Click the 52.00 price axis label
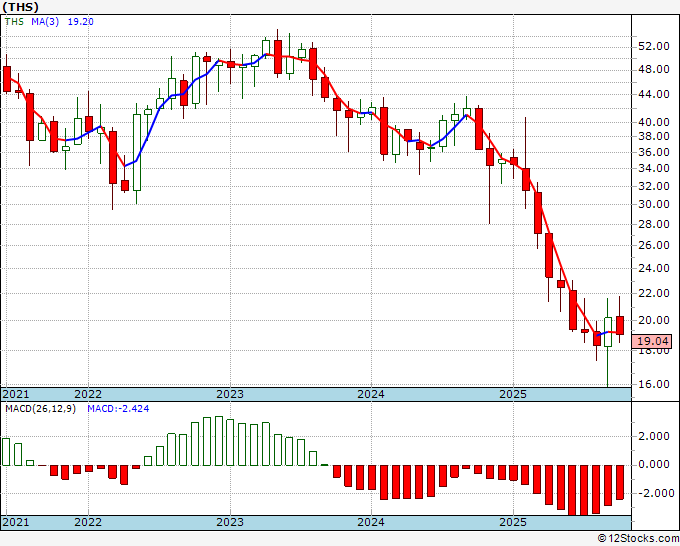The height and width of the screenshot is (546, 680). pos(653,46)
